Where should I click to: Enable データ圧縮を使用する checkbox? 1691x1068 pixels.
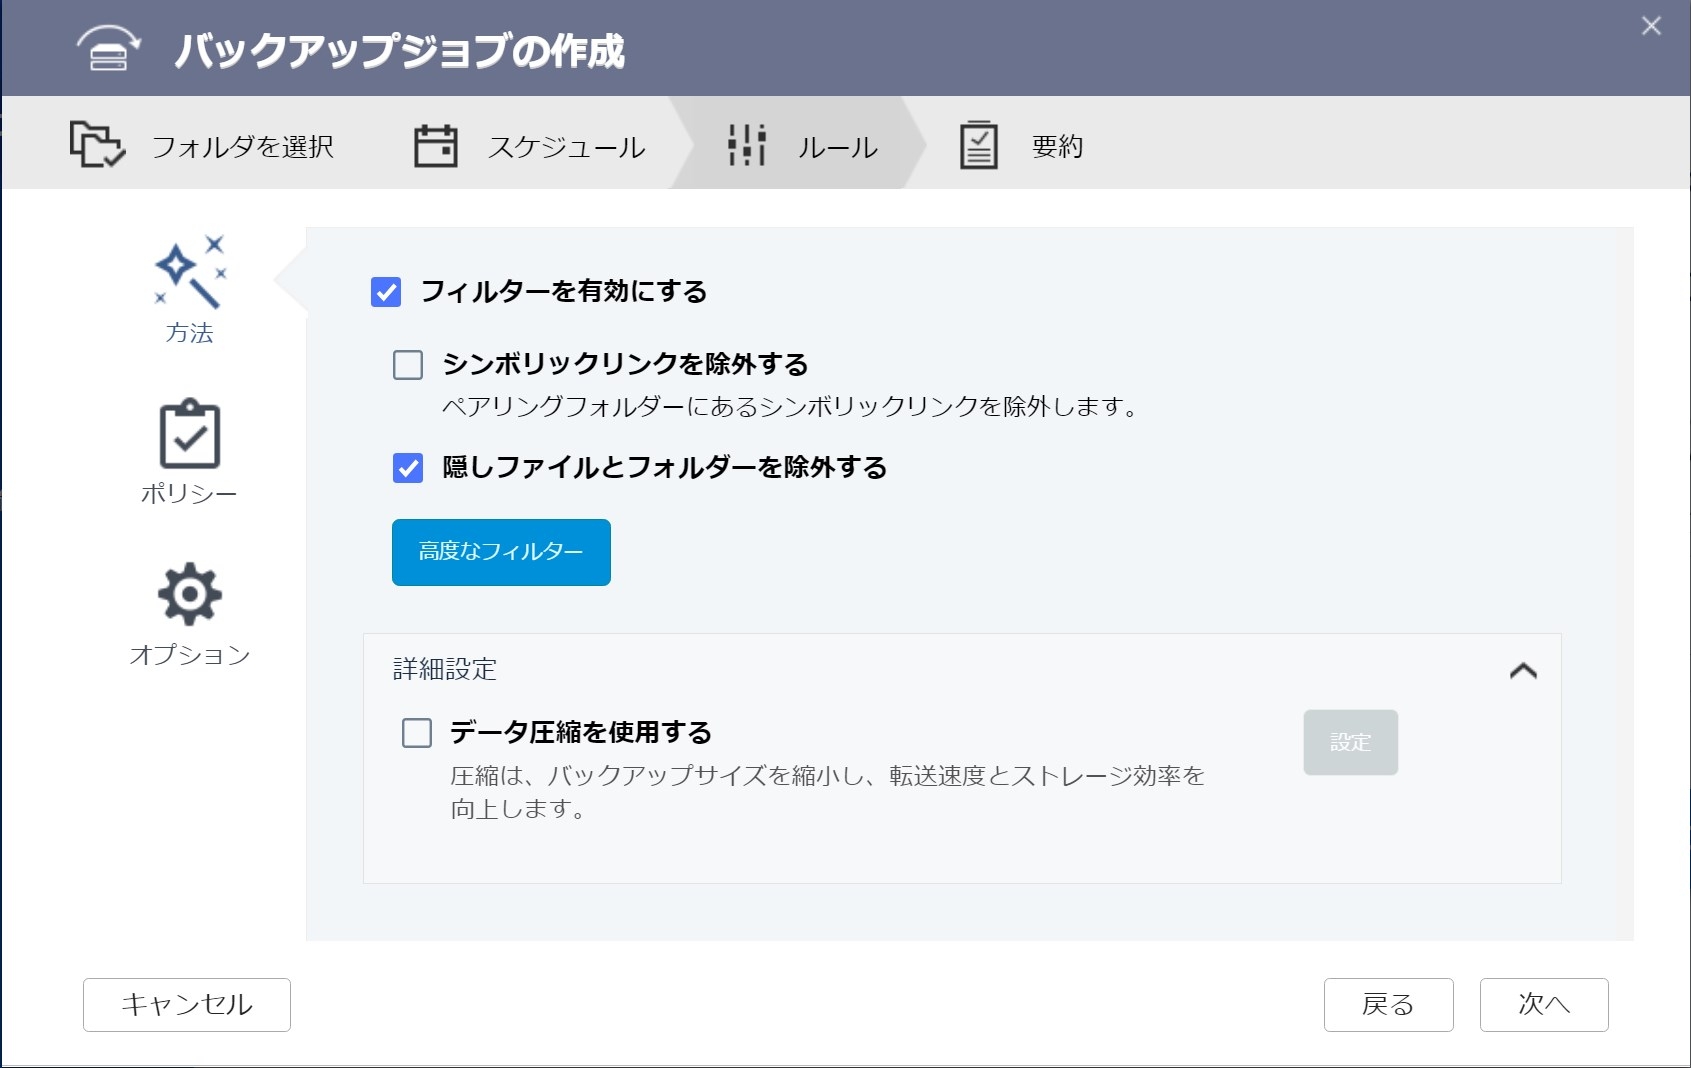point(417,733)
